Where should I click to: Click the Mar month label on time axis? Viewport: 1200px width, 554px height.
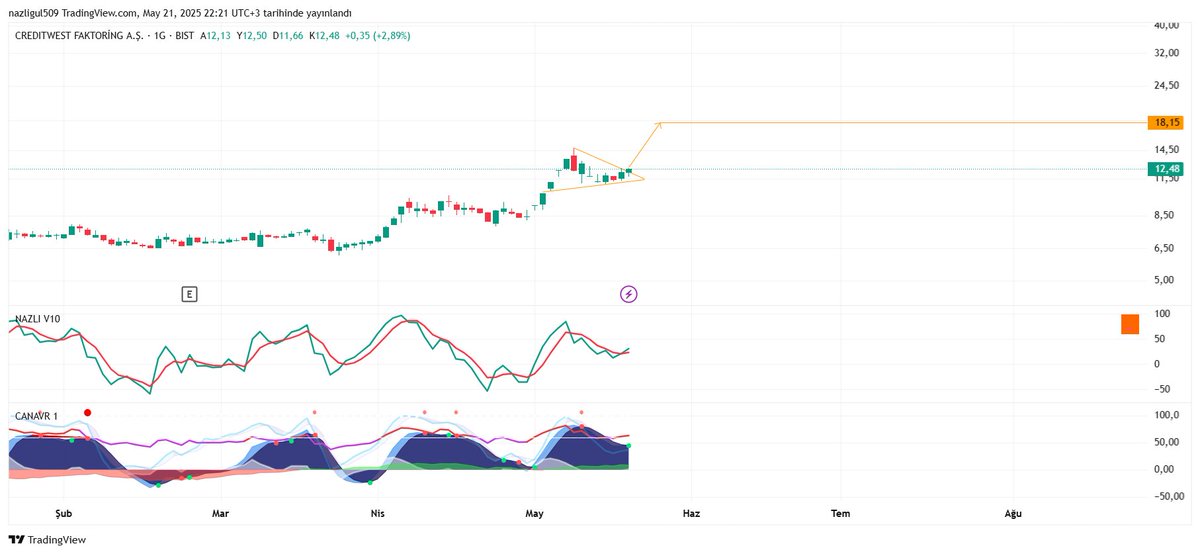pyautogui.click(x=221, y=514)
